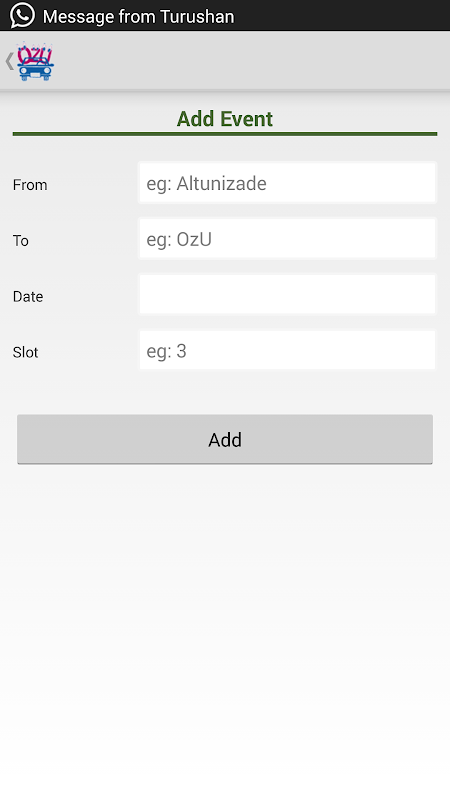Go back using the left chevron

(x=9, y=61)
